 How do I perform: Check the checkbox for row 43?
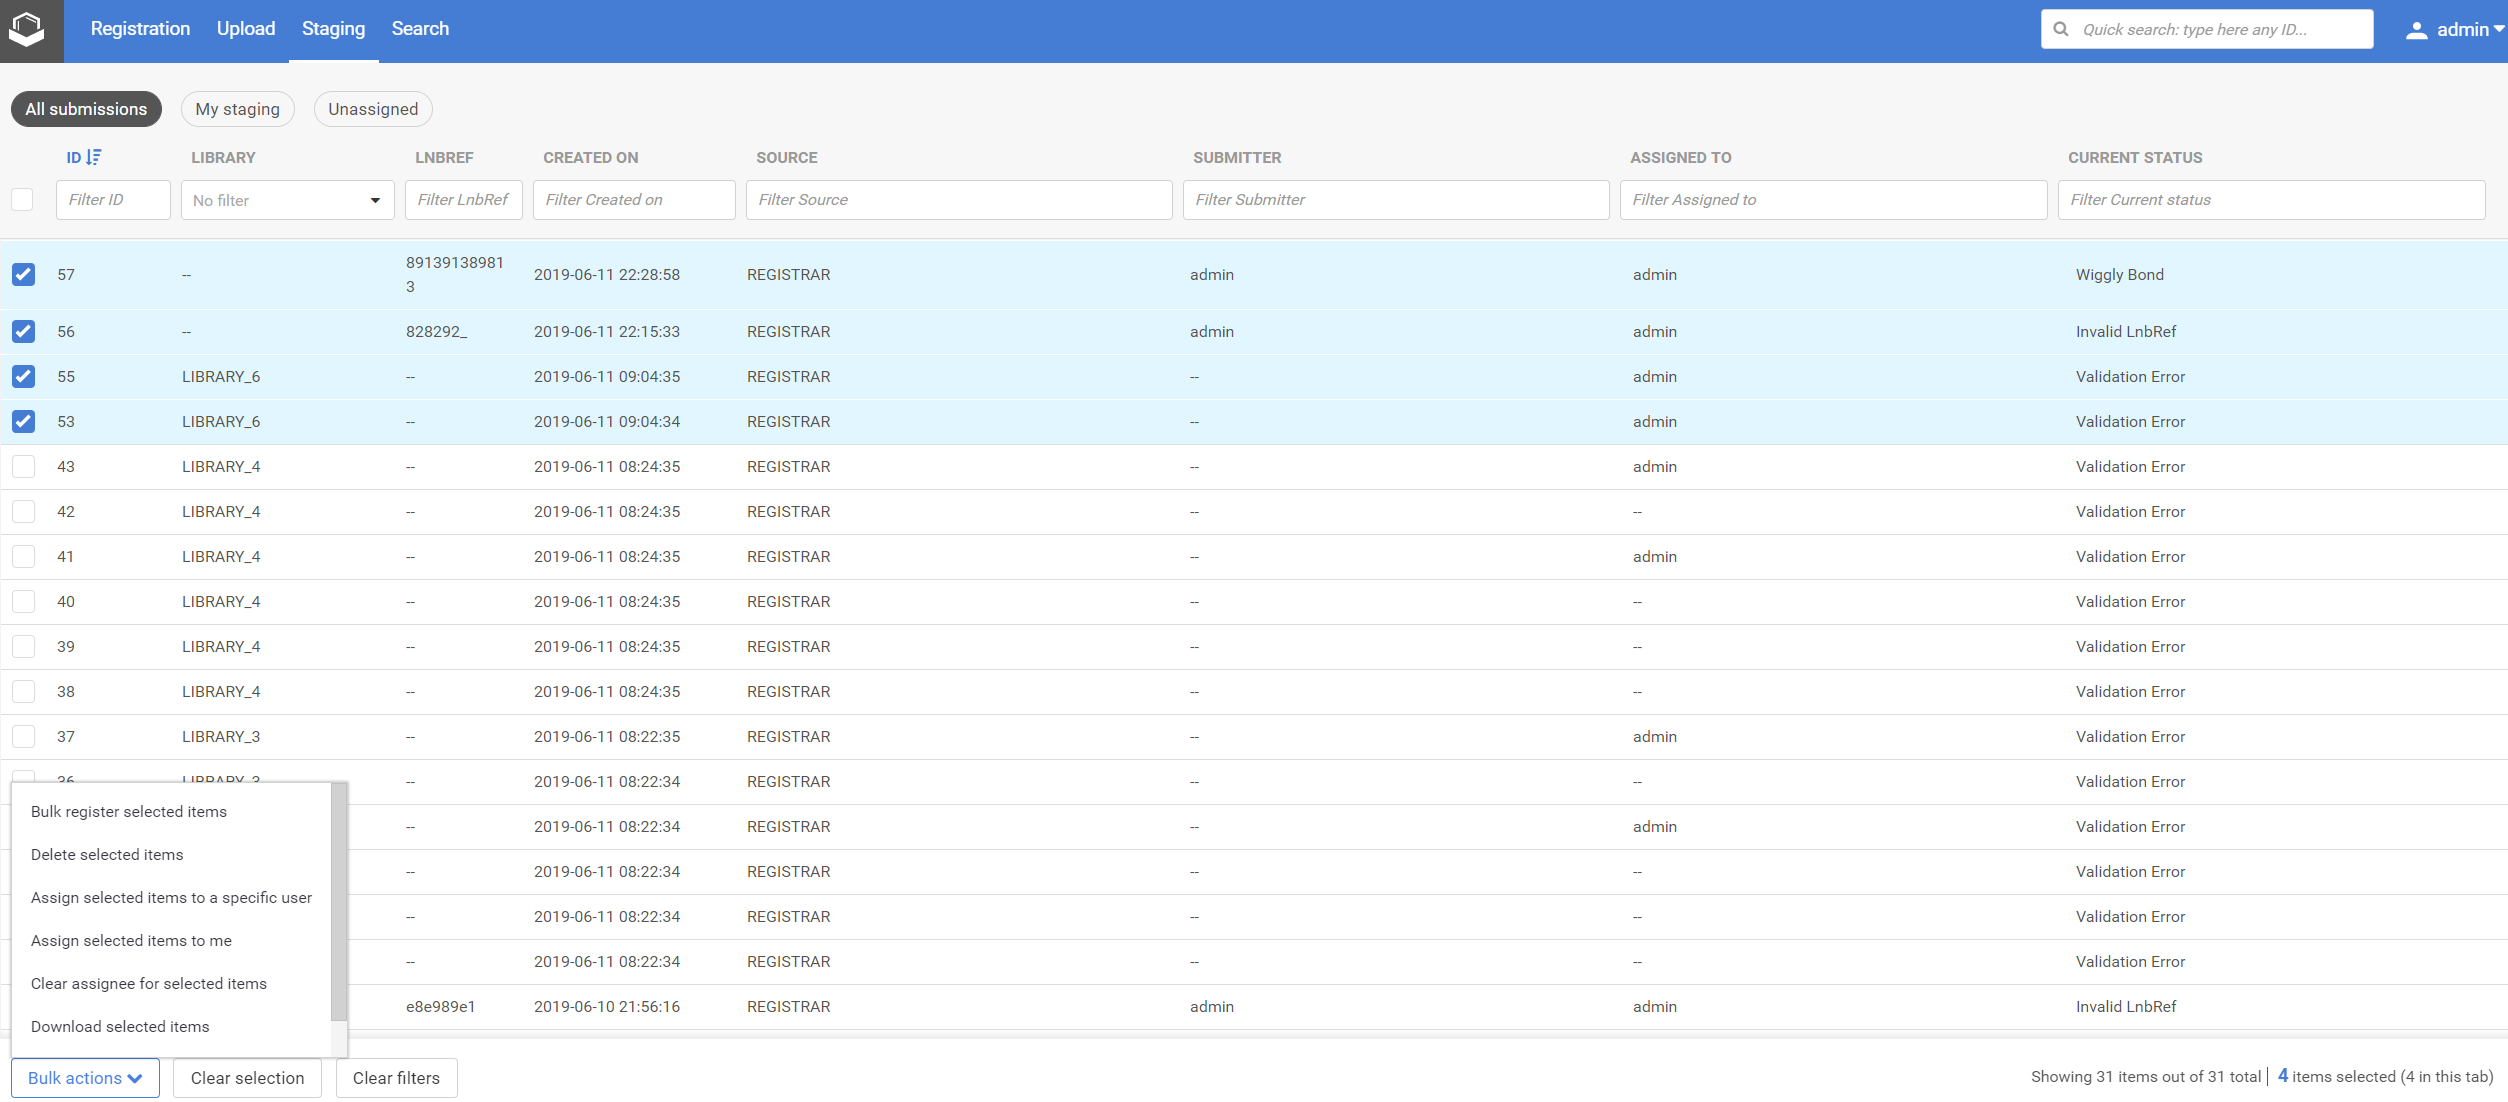[23, 466]
